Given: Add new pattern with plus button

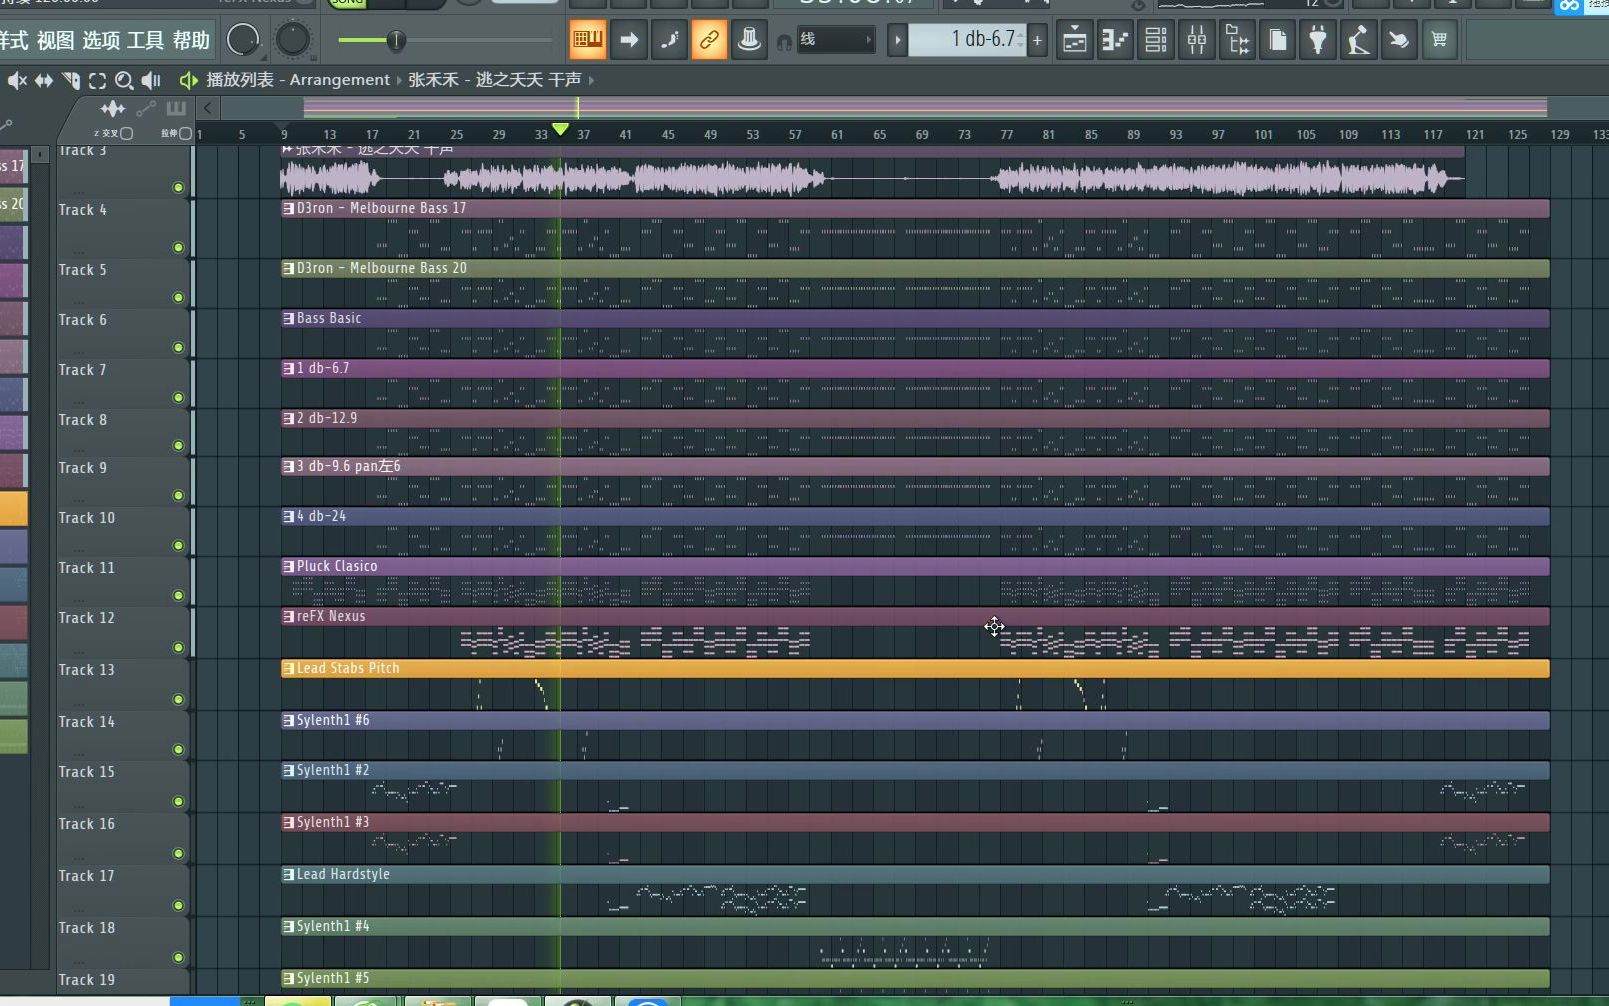Looking at the screenshot, I should [x=1038, y=40].
